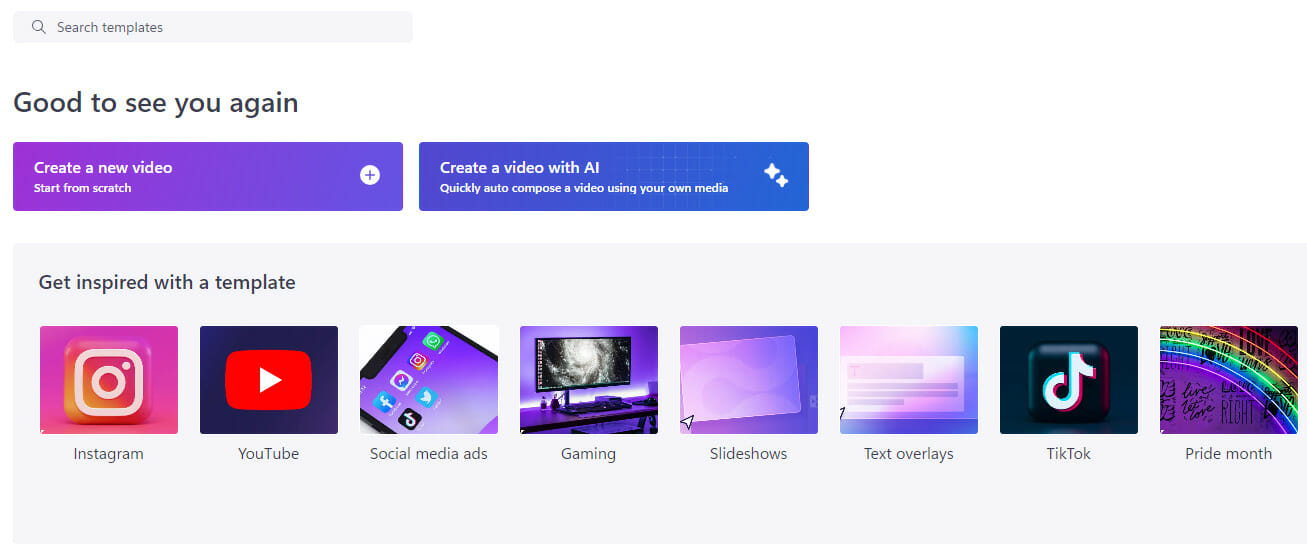
Task: Click the Instagram label
Action: click(x=109, y=454)
